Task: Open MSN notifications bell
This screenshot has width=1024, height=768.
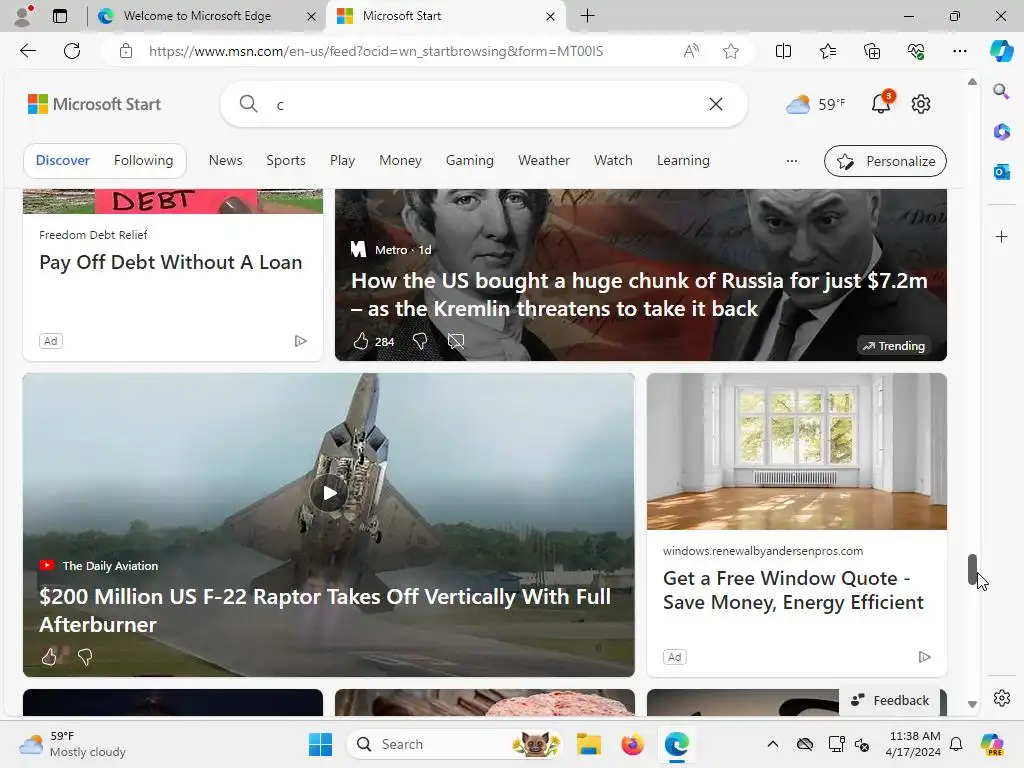Action: click(881, 103)
